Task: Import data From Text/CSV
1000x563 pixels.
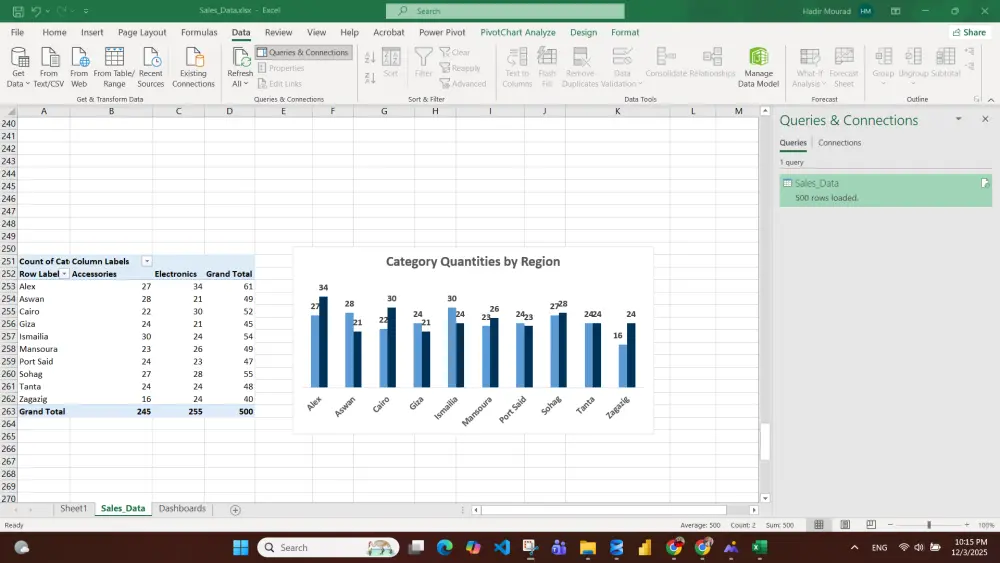Action: point(48,67)
